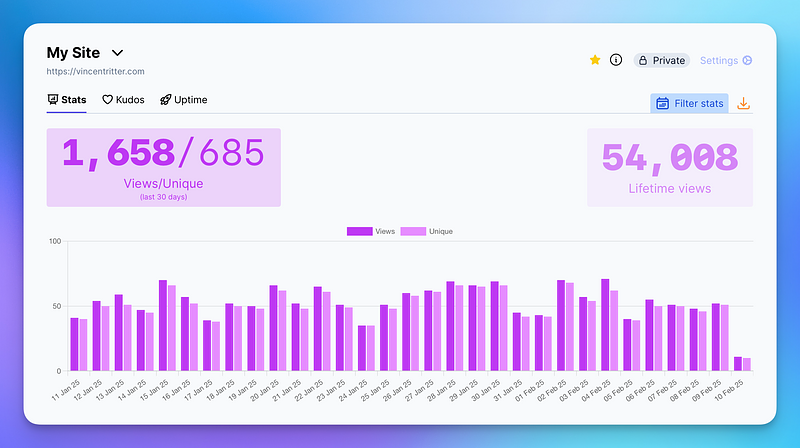Click the Views/Unique label

(x=163, y=184)
